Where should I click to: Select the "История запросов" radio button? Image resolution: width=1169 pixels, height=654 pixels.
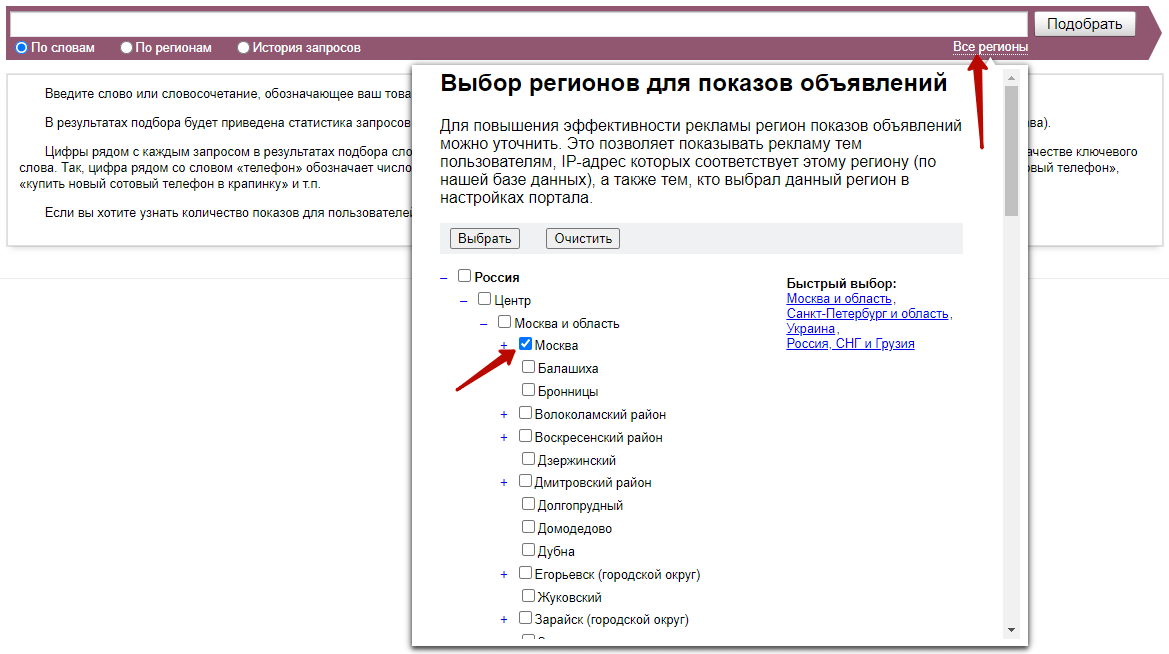point(242,47)
